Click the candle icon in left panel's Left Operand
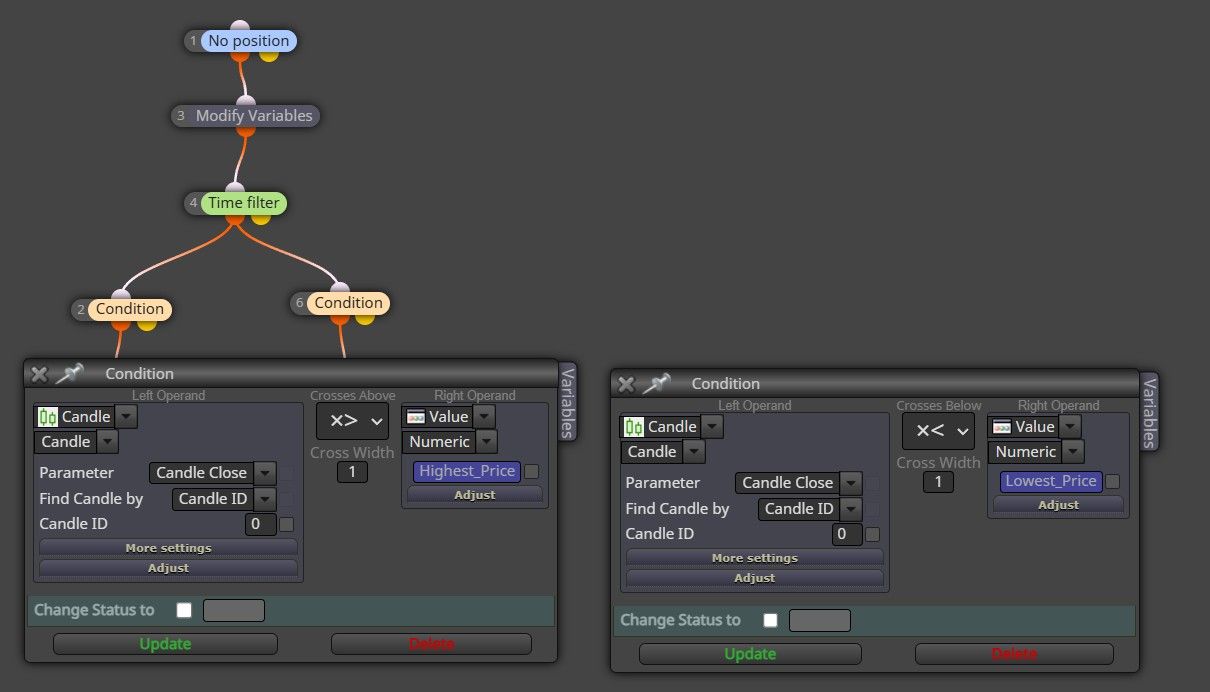The width and height of the screenshot is (1210, 692). [x=48, y=417]
